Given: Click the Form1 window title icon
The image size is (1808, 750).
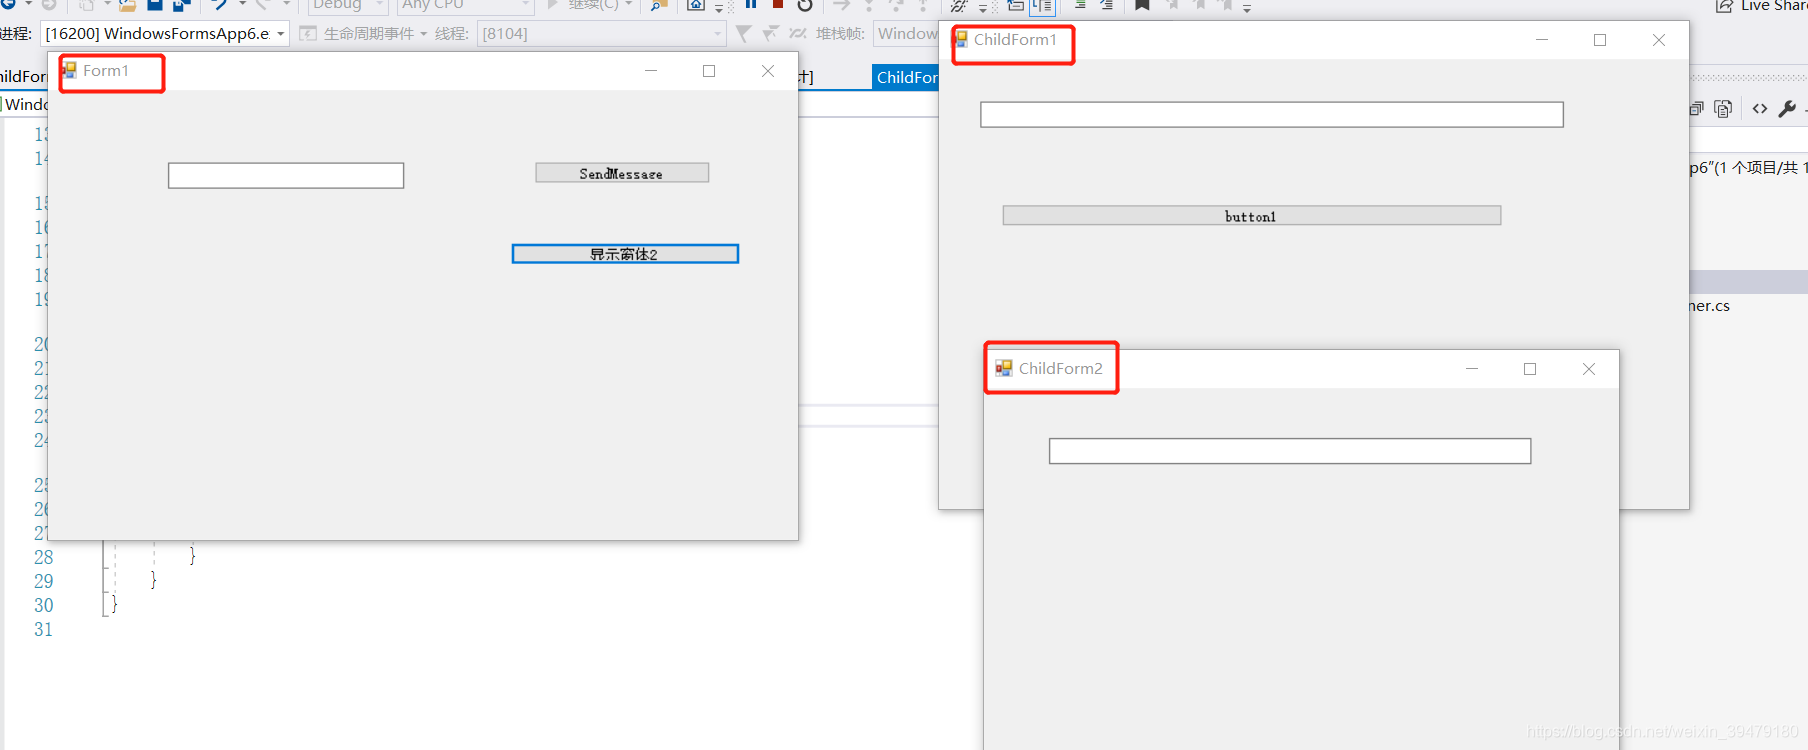Looking at the screenshot, I should click(x=70, y=70).
